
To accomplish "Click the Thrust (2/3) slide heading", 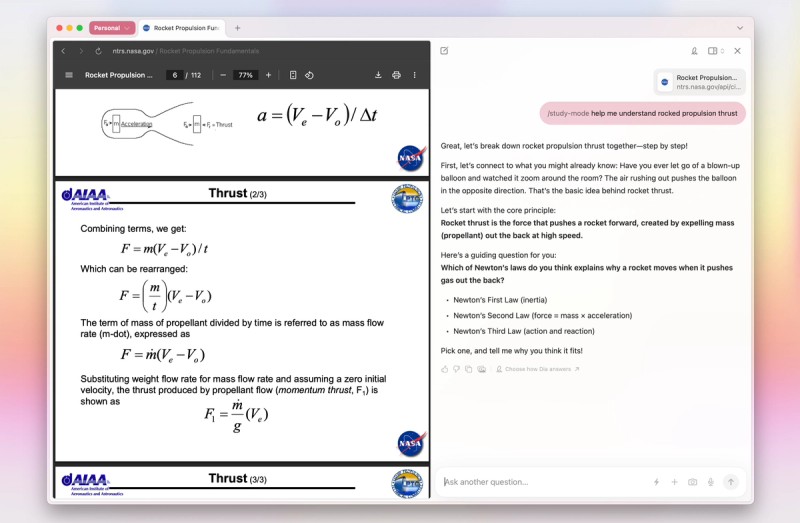I will pyautogui.click(x=237, y=193).
